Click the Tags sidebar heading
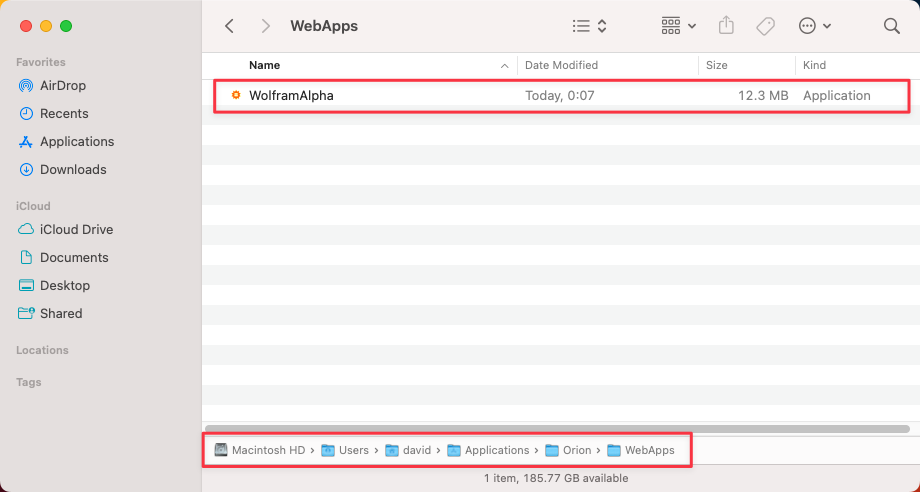Screen dimensions: 920x492 click(x=29, y=382)
